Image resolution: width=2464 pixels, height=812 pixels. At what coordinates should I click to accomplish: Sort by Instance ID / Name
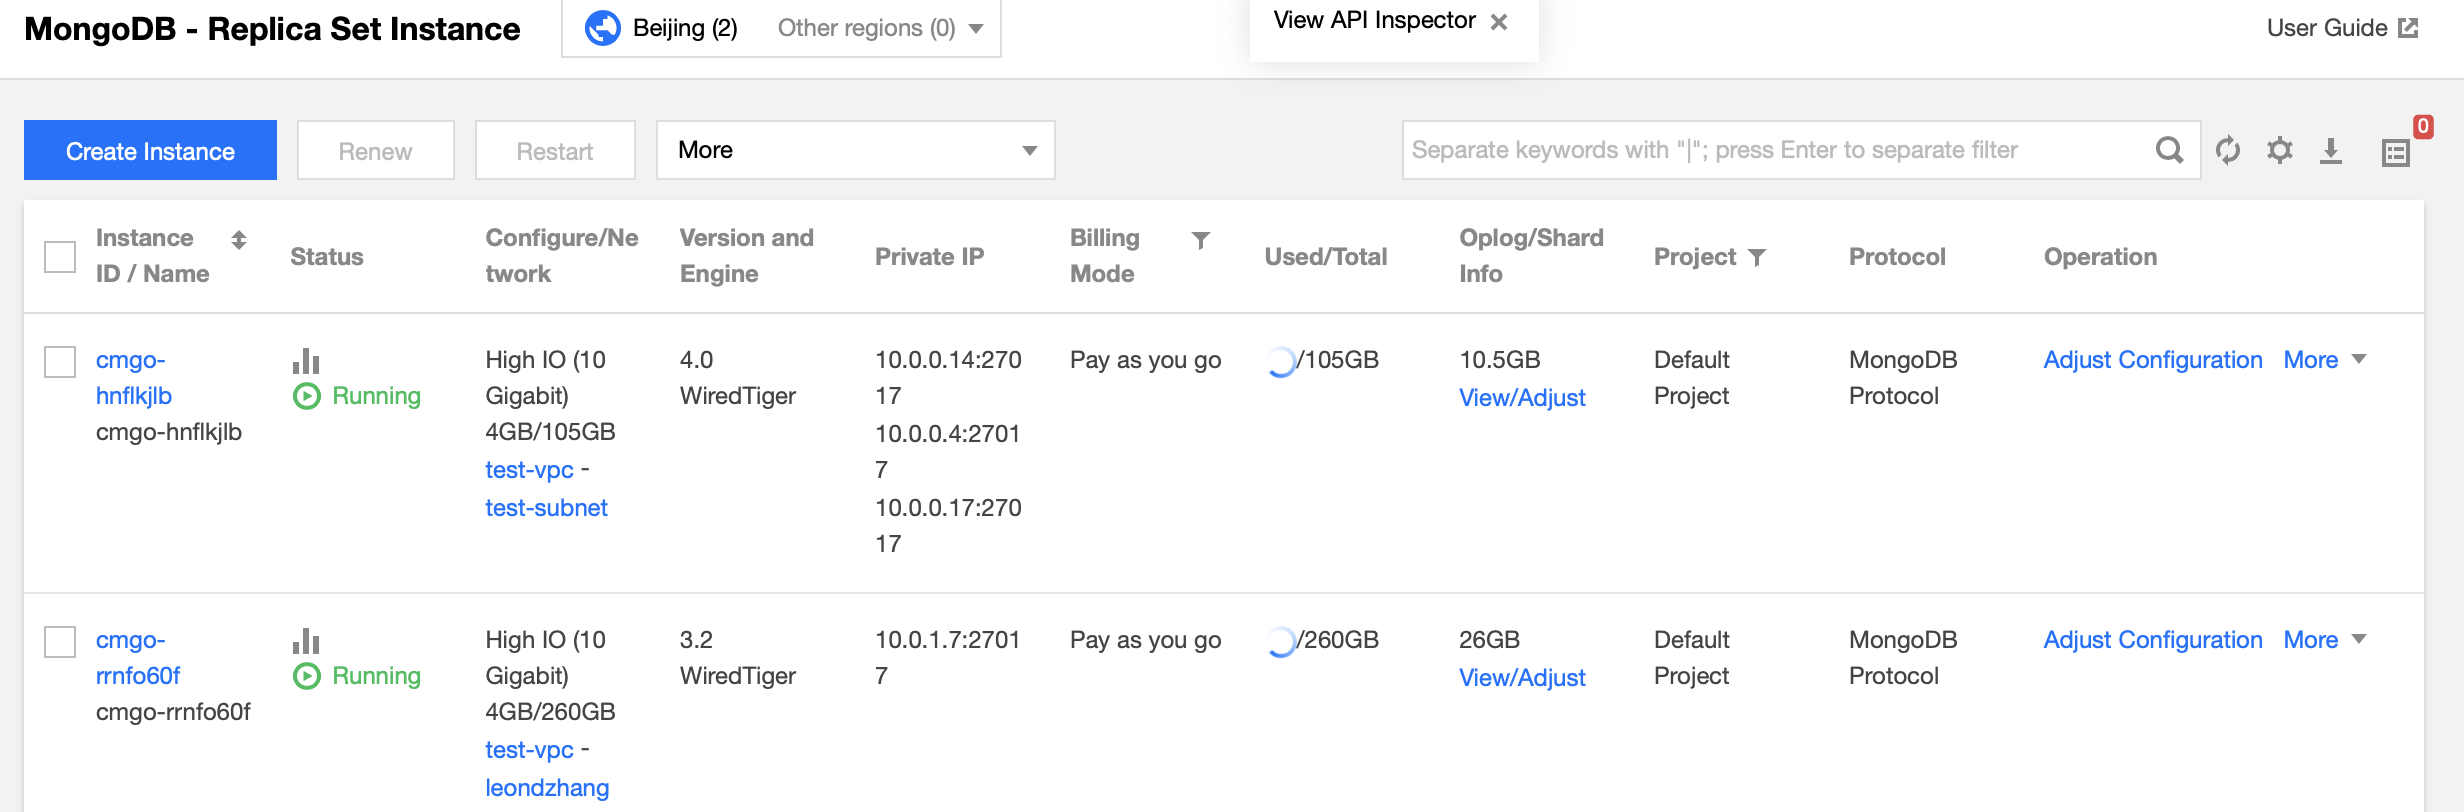point(238,240)
